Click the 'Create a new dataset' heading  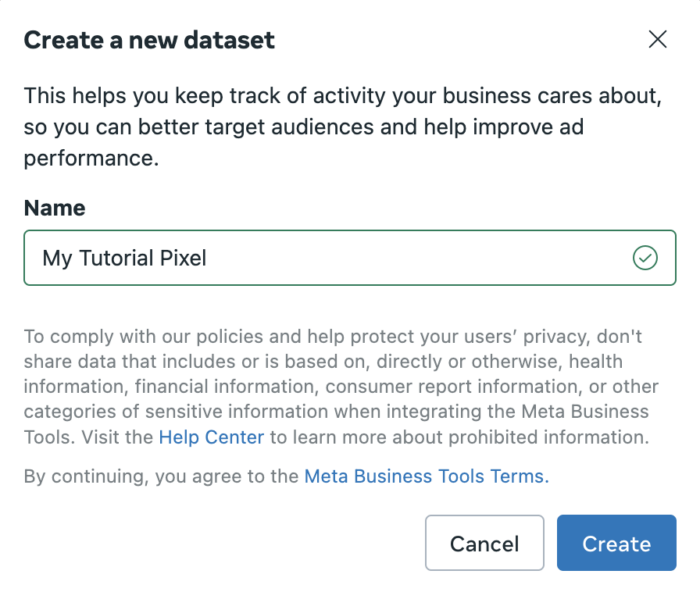tap(149, 40)
